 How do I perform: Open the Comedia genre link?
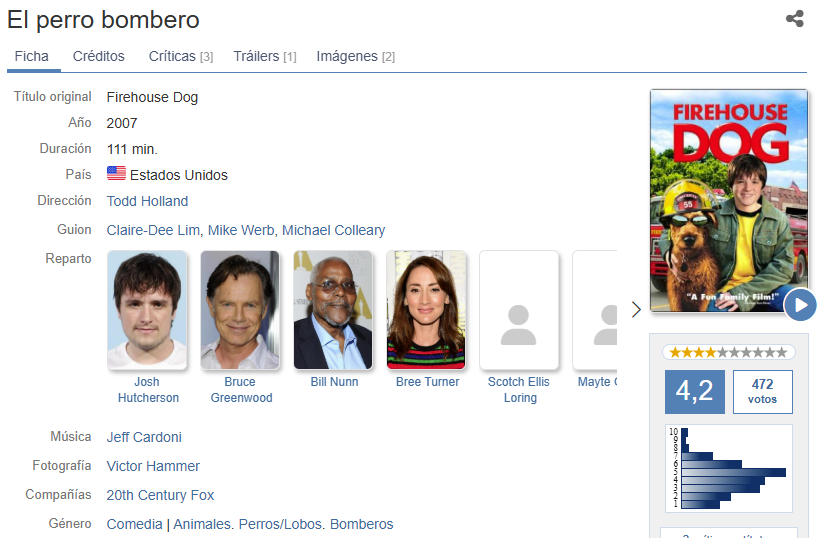click(x=135, y=524)
